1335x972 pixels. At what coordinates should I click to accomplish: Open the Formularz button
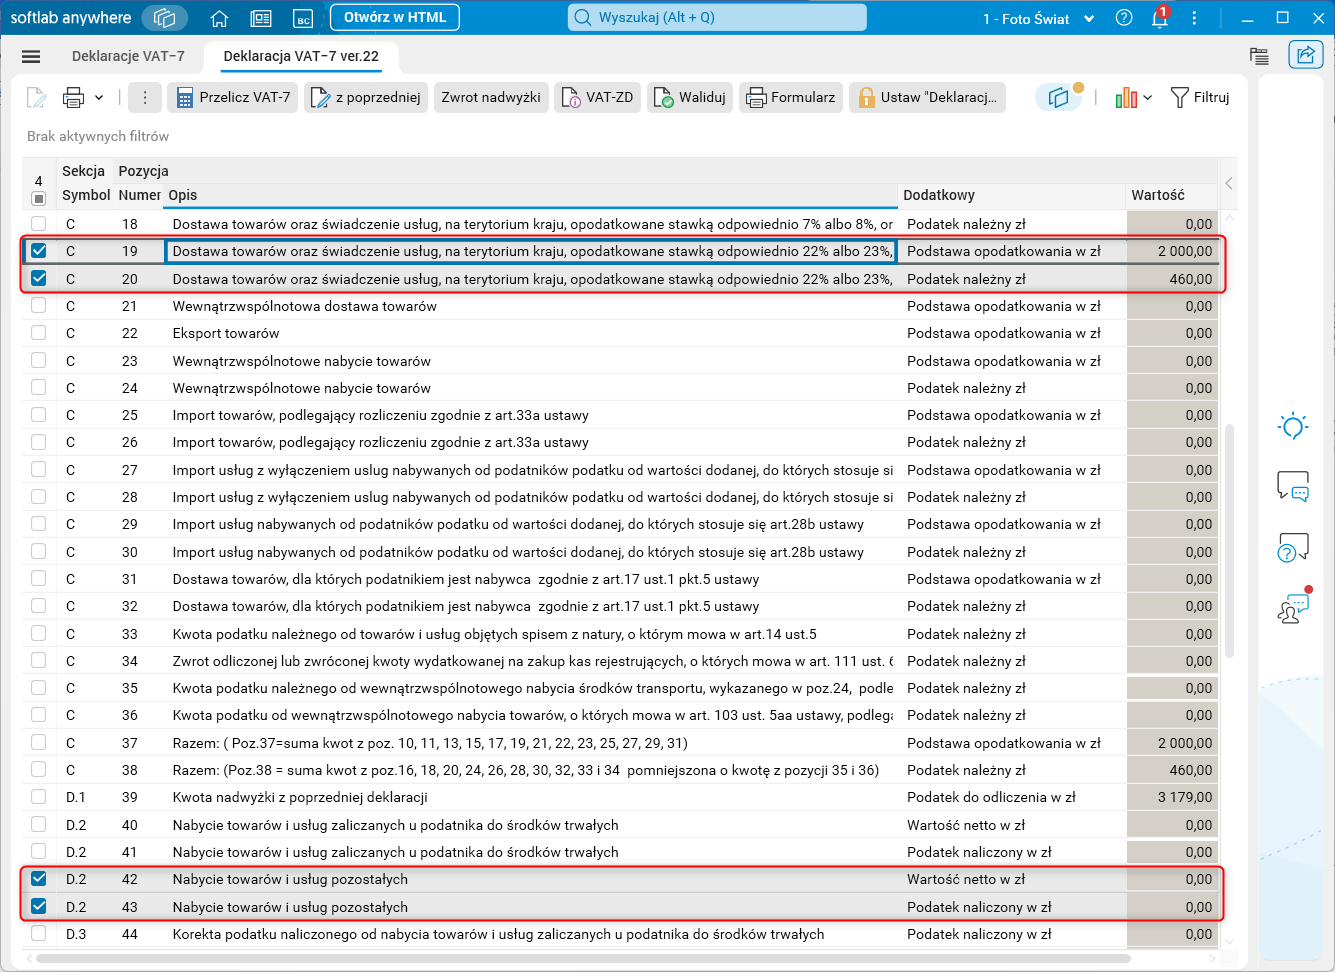point(791,97)
